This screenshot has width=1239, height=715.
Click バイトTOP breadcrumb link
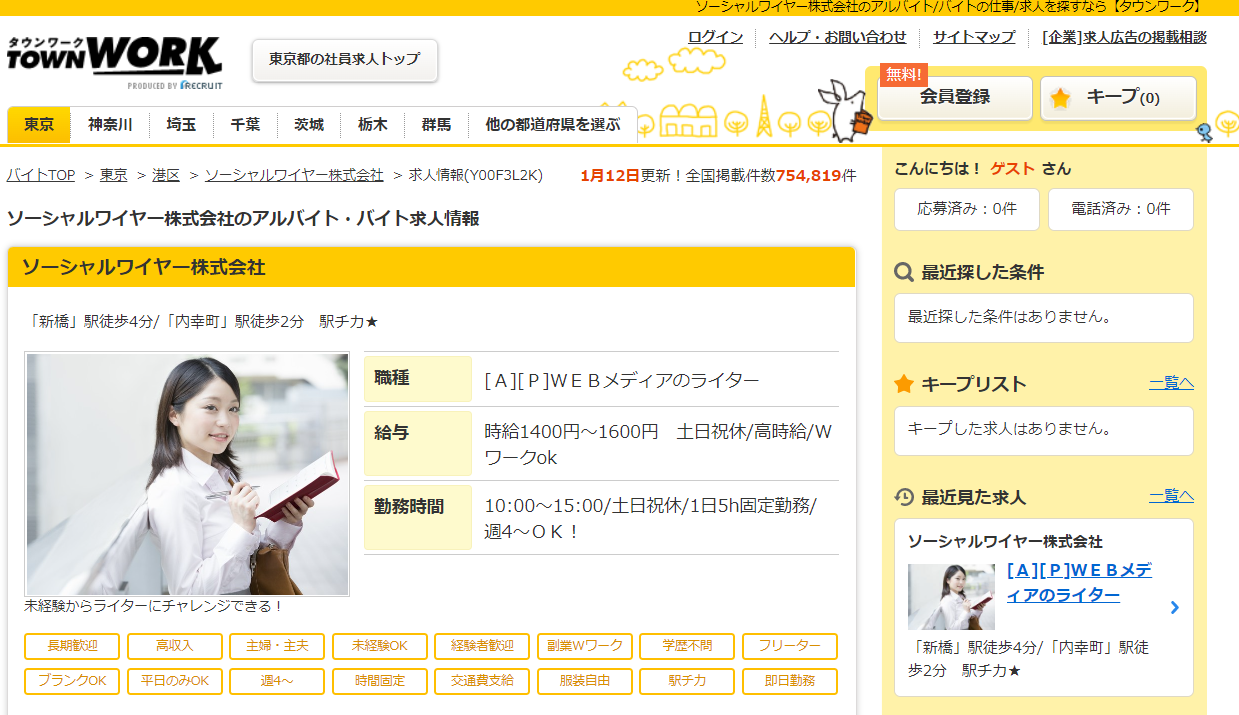click(41, 175)
